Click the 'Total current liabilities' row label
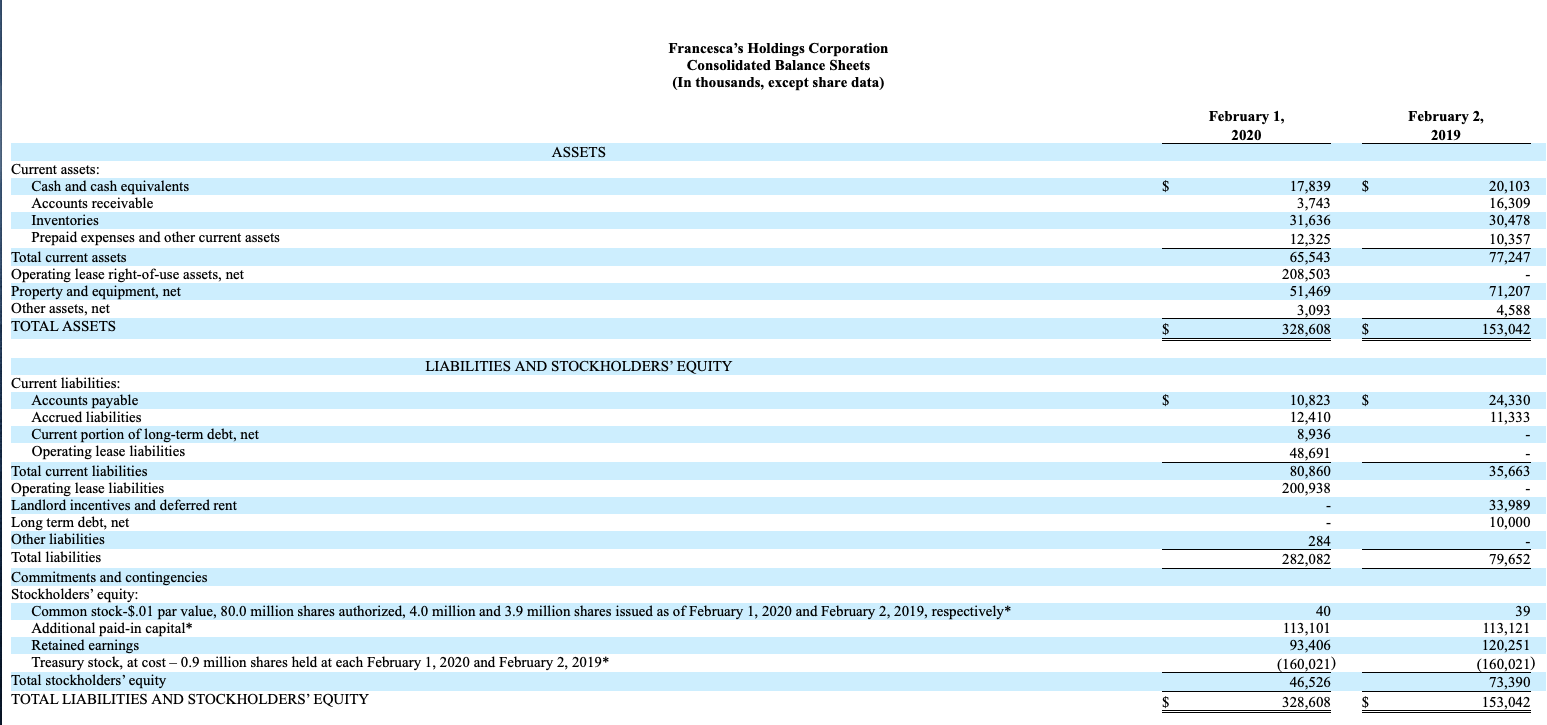 coord(79,471)
